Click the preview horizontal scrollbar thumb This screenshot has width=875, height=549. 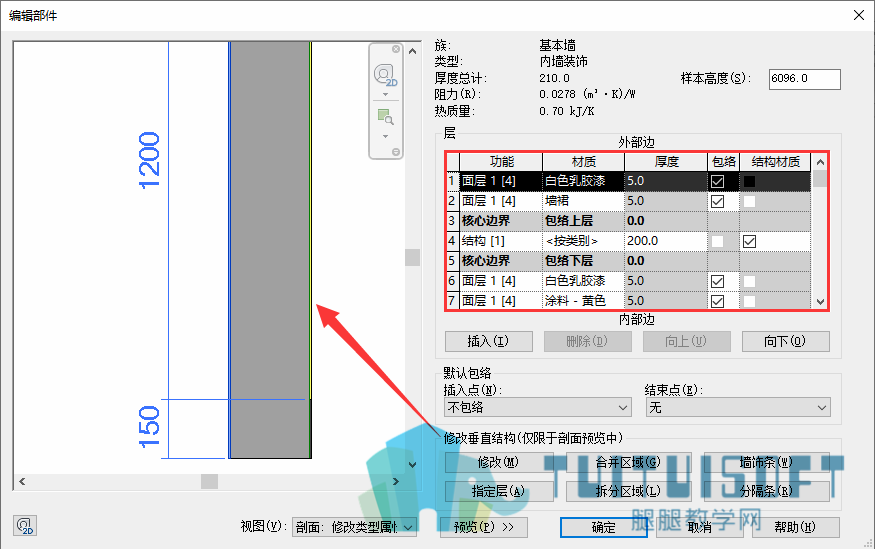(209, 481)
